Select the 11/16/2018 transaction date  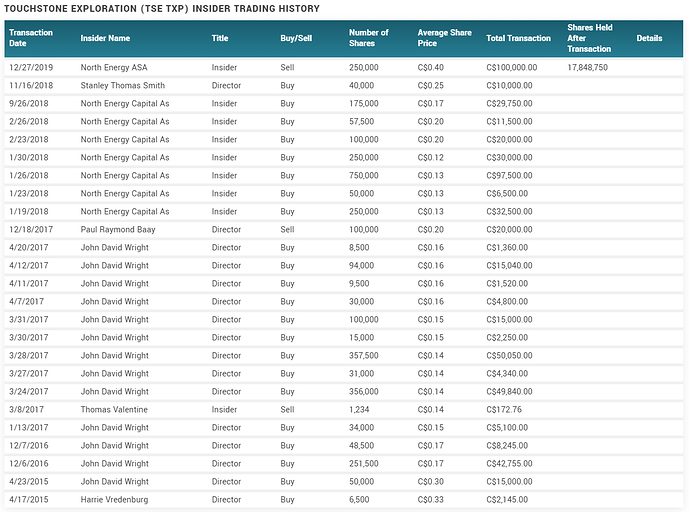pyautogui.click(x=31, y=85)
